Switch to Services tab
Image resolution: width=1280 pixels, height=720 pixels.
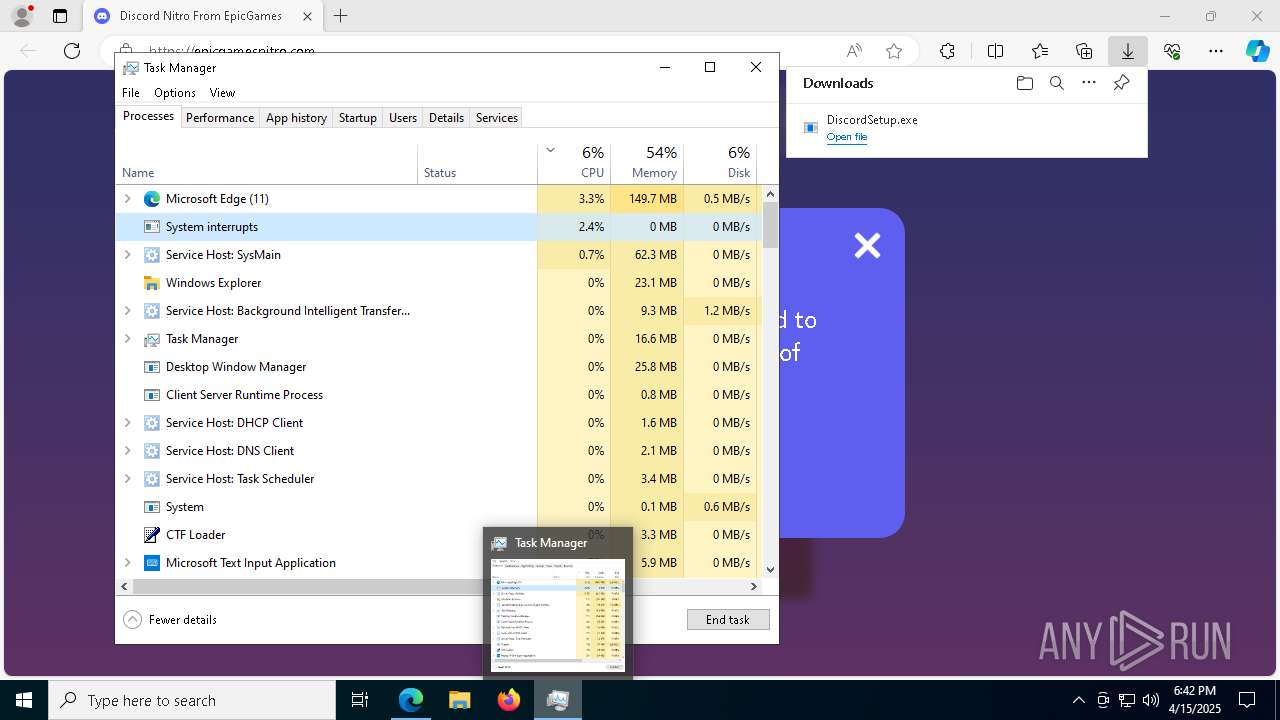point(497,118)
